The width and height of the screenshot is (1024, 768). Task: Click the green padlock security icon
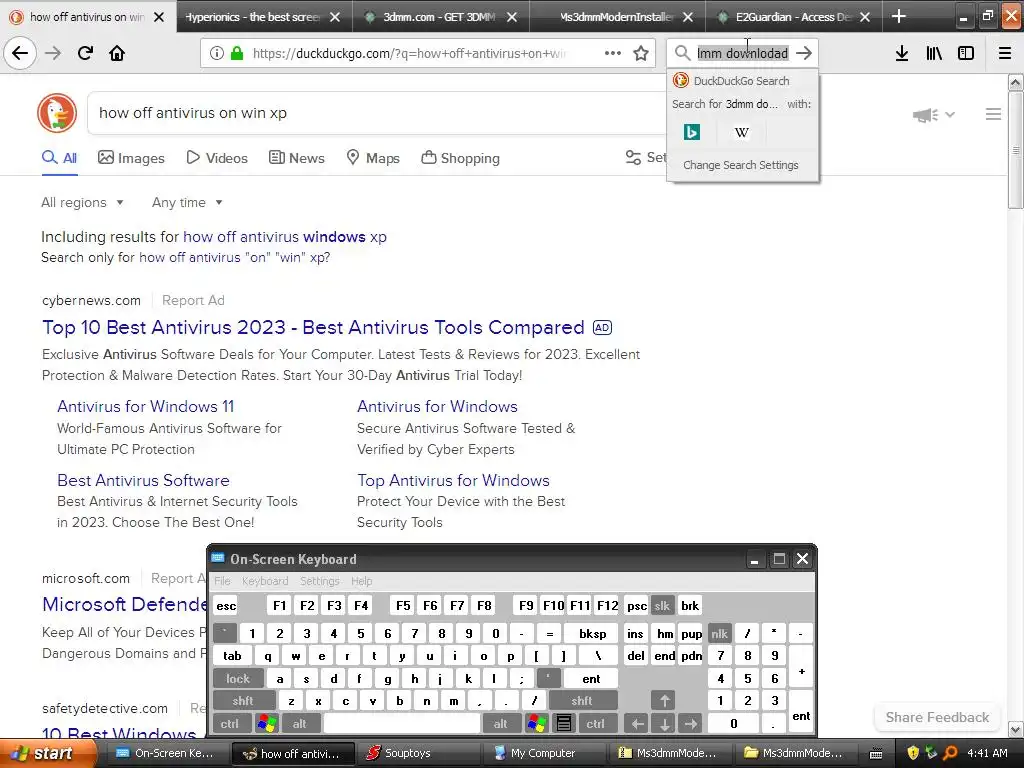(237, 53)
